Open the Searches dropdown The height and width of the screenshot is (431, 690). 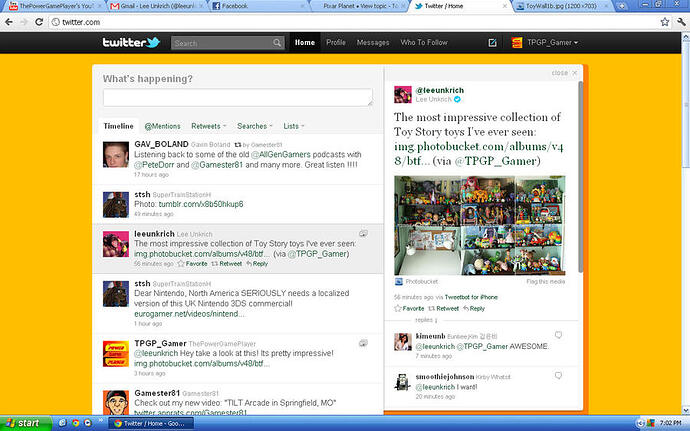255,126
